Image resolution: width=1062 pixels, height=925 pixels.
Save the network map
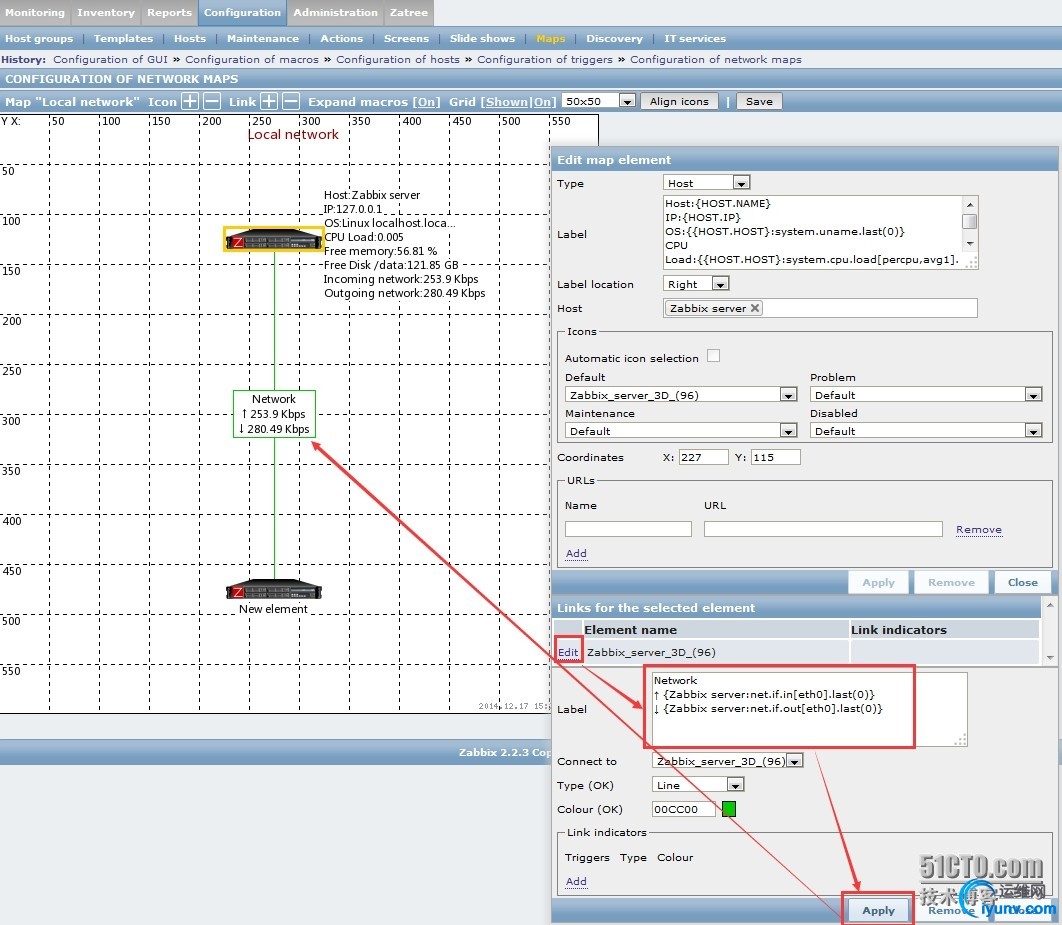point(759,102)
